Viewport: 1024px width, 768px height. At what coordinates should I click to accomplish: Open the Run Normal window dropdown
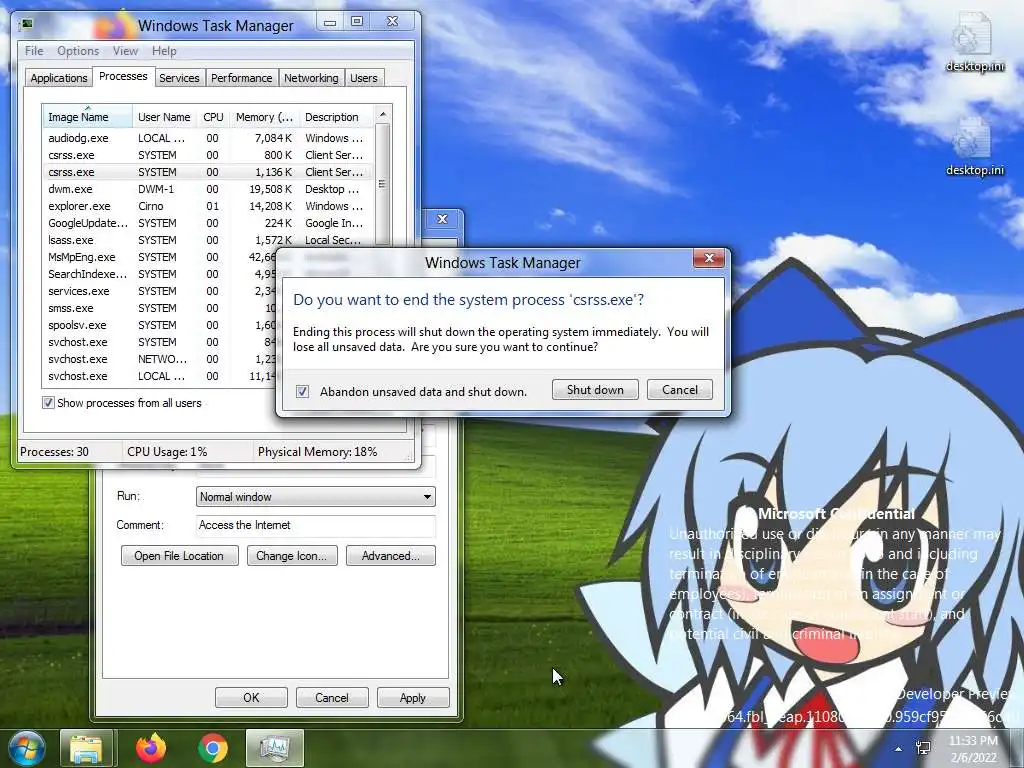(315, 496)
